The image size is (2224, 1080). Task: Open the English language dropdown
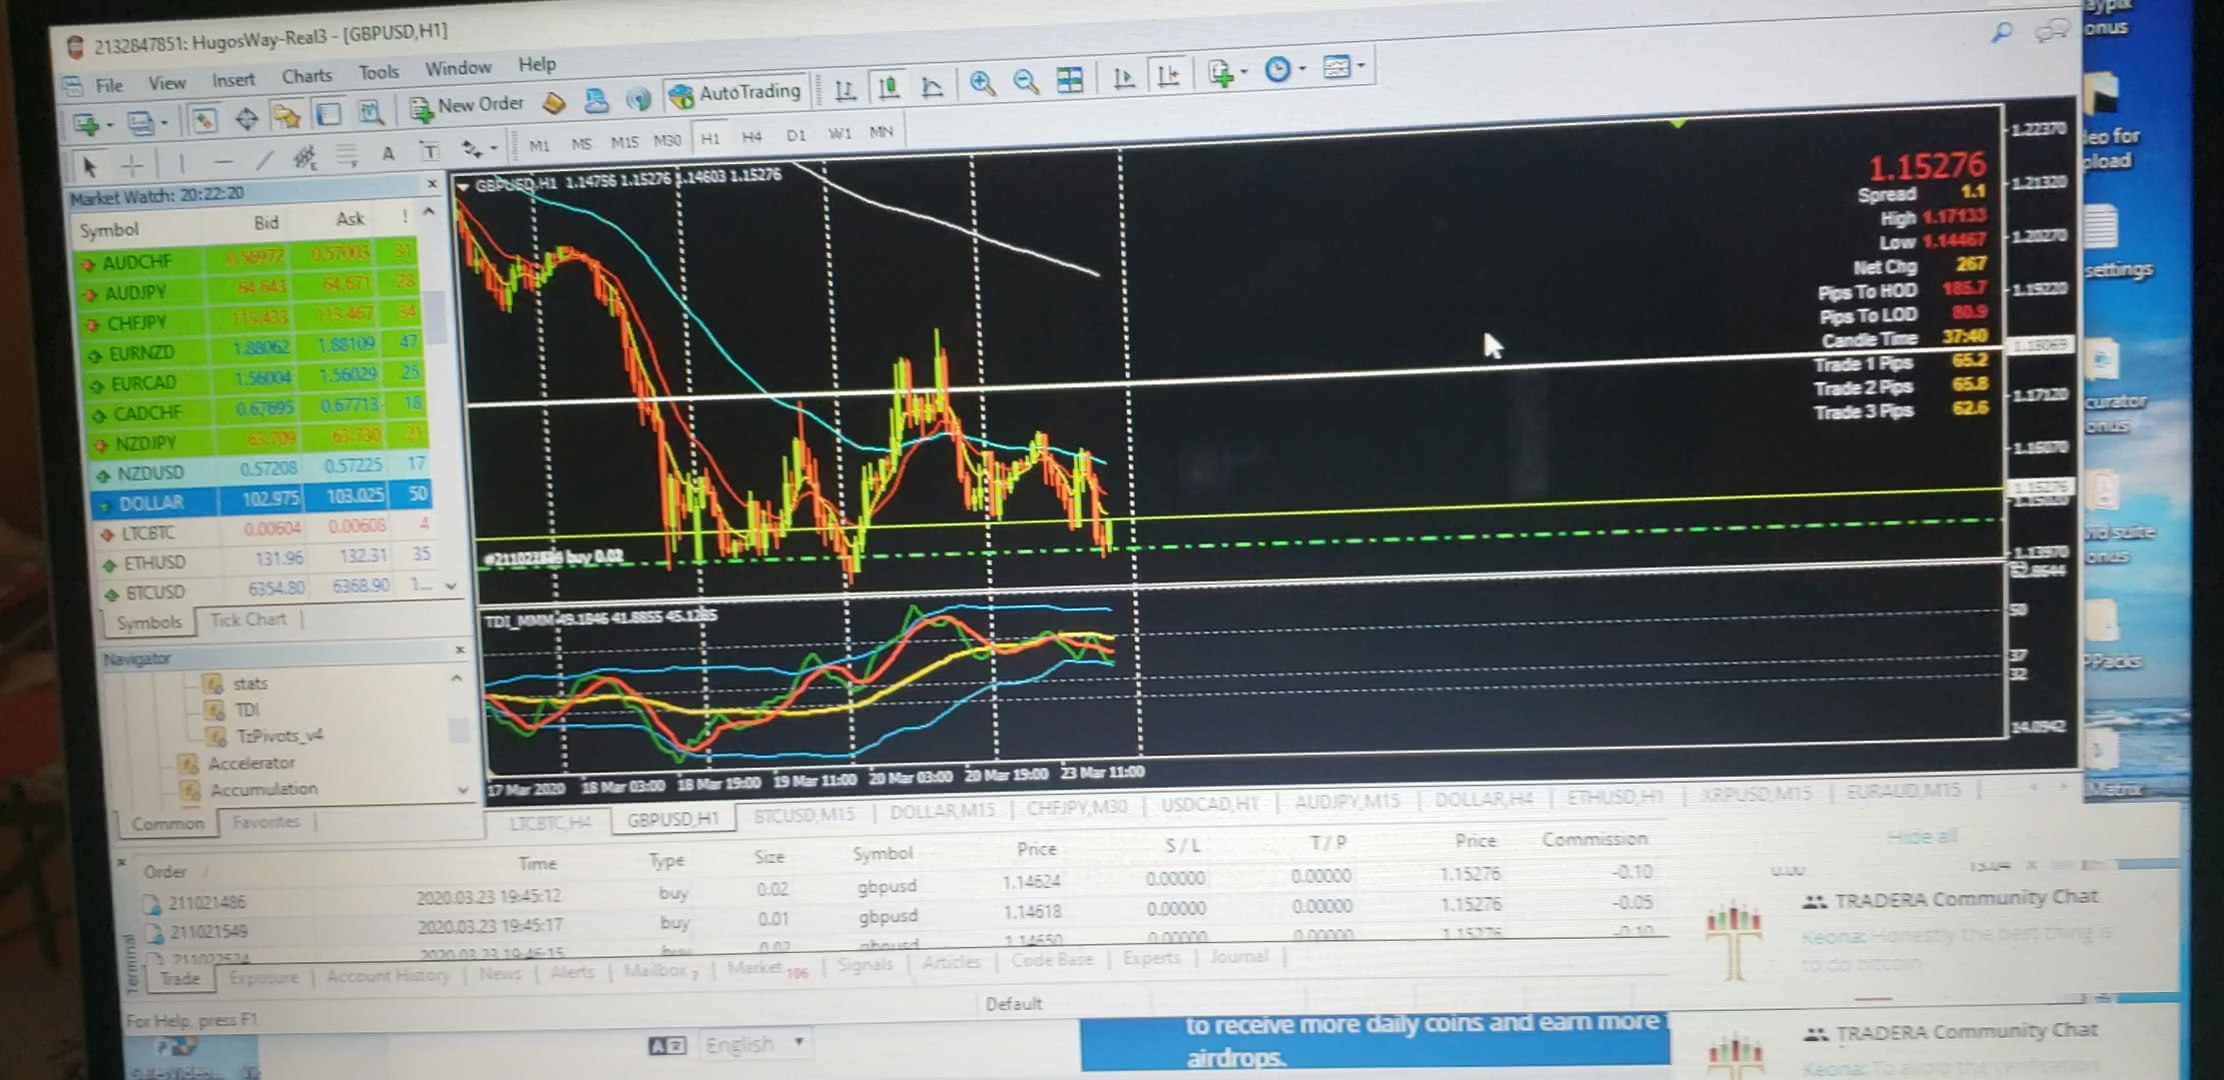754,1044
